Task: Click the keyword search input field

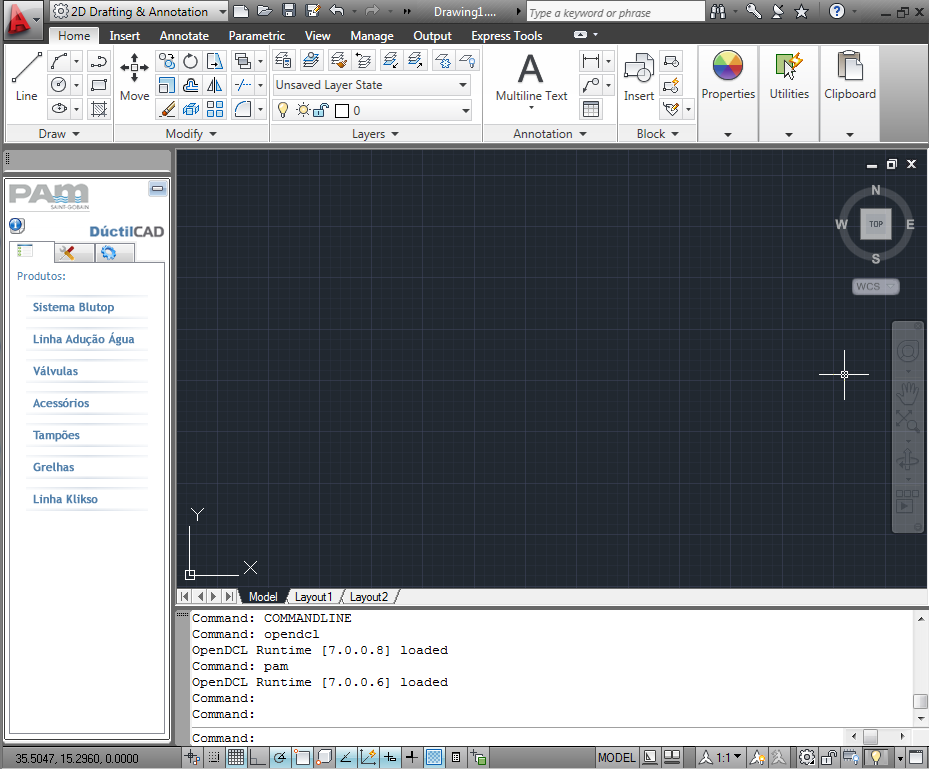Action: coord(615,12)
